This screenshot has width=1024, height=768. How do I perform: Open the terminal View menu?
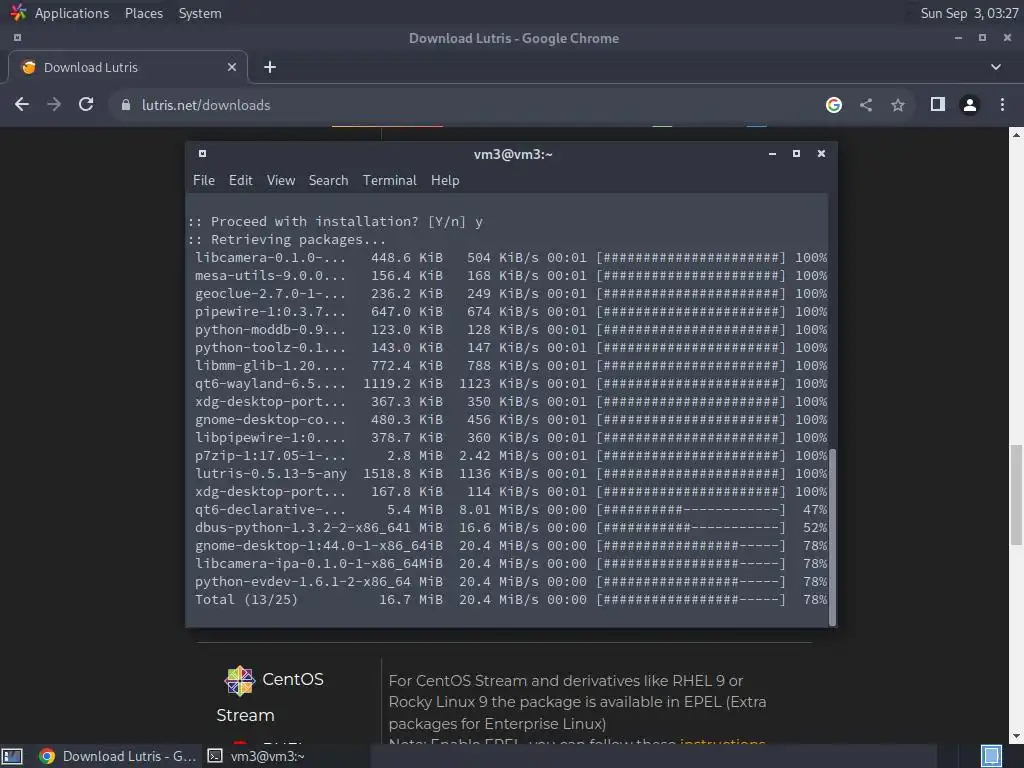(x=281, y=180)
